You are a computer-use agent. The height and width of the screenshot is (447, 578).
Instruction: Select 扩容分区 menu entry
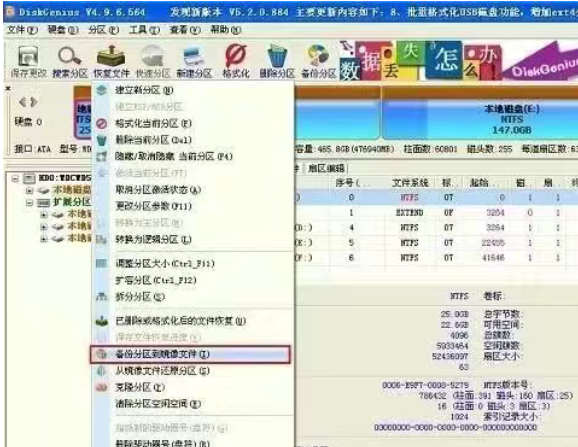(x=193, y=280)
